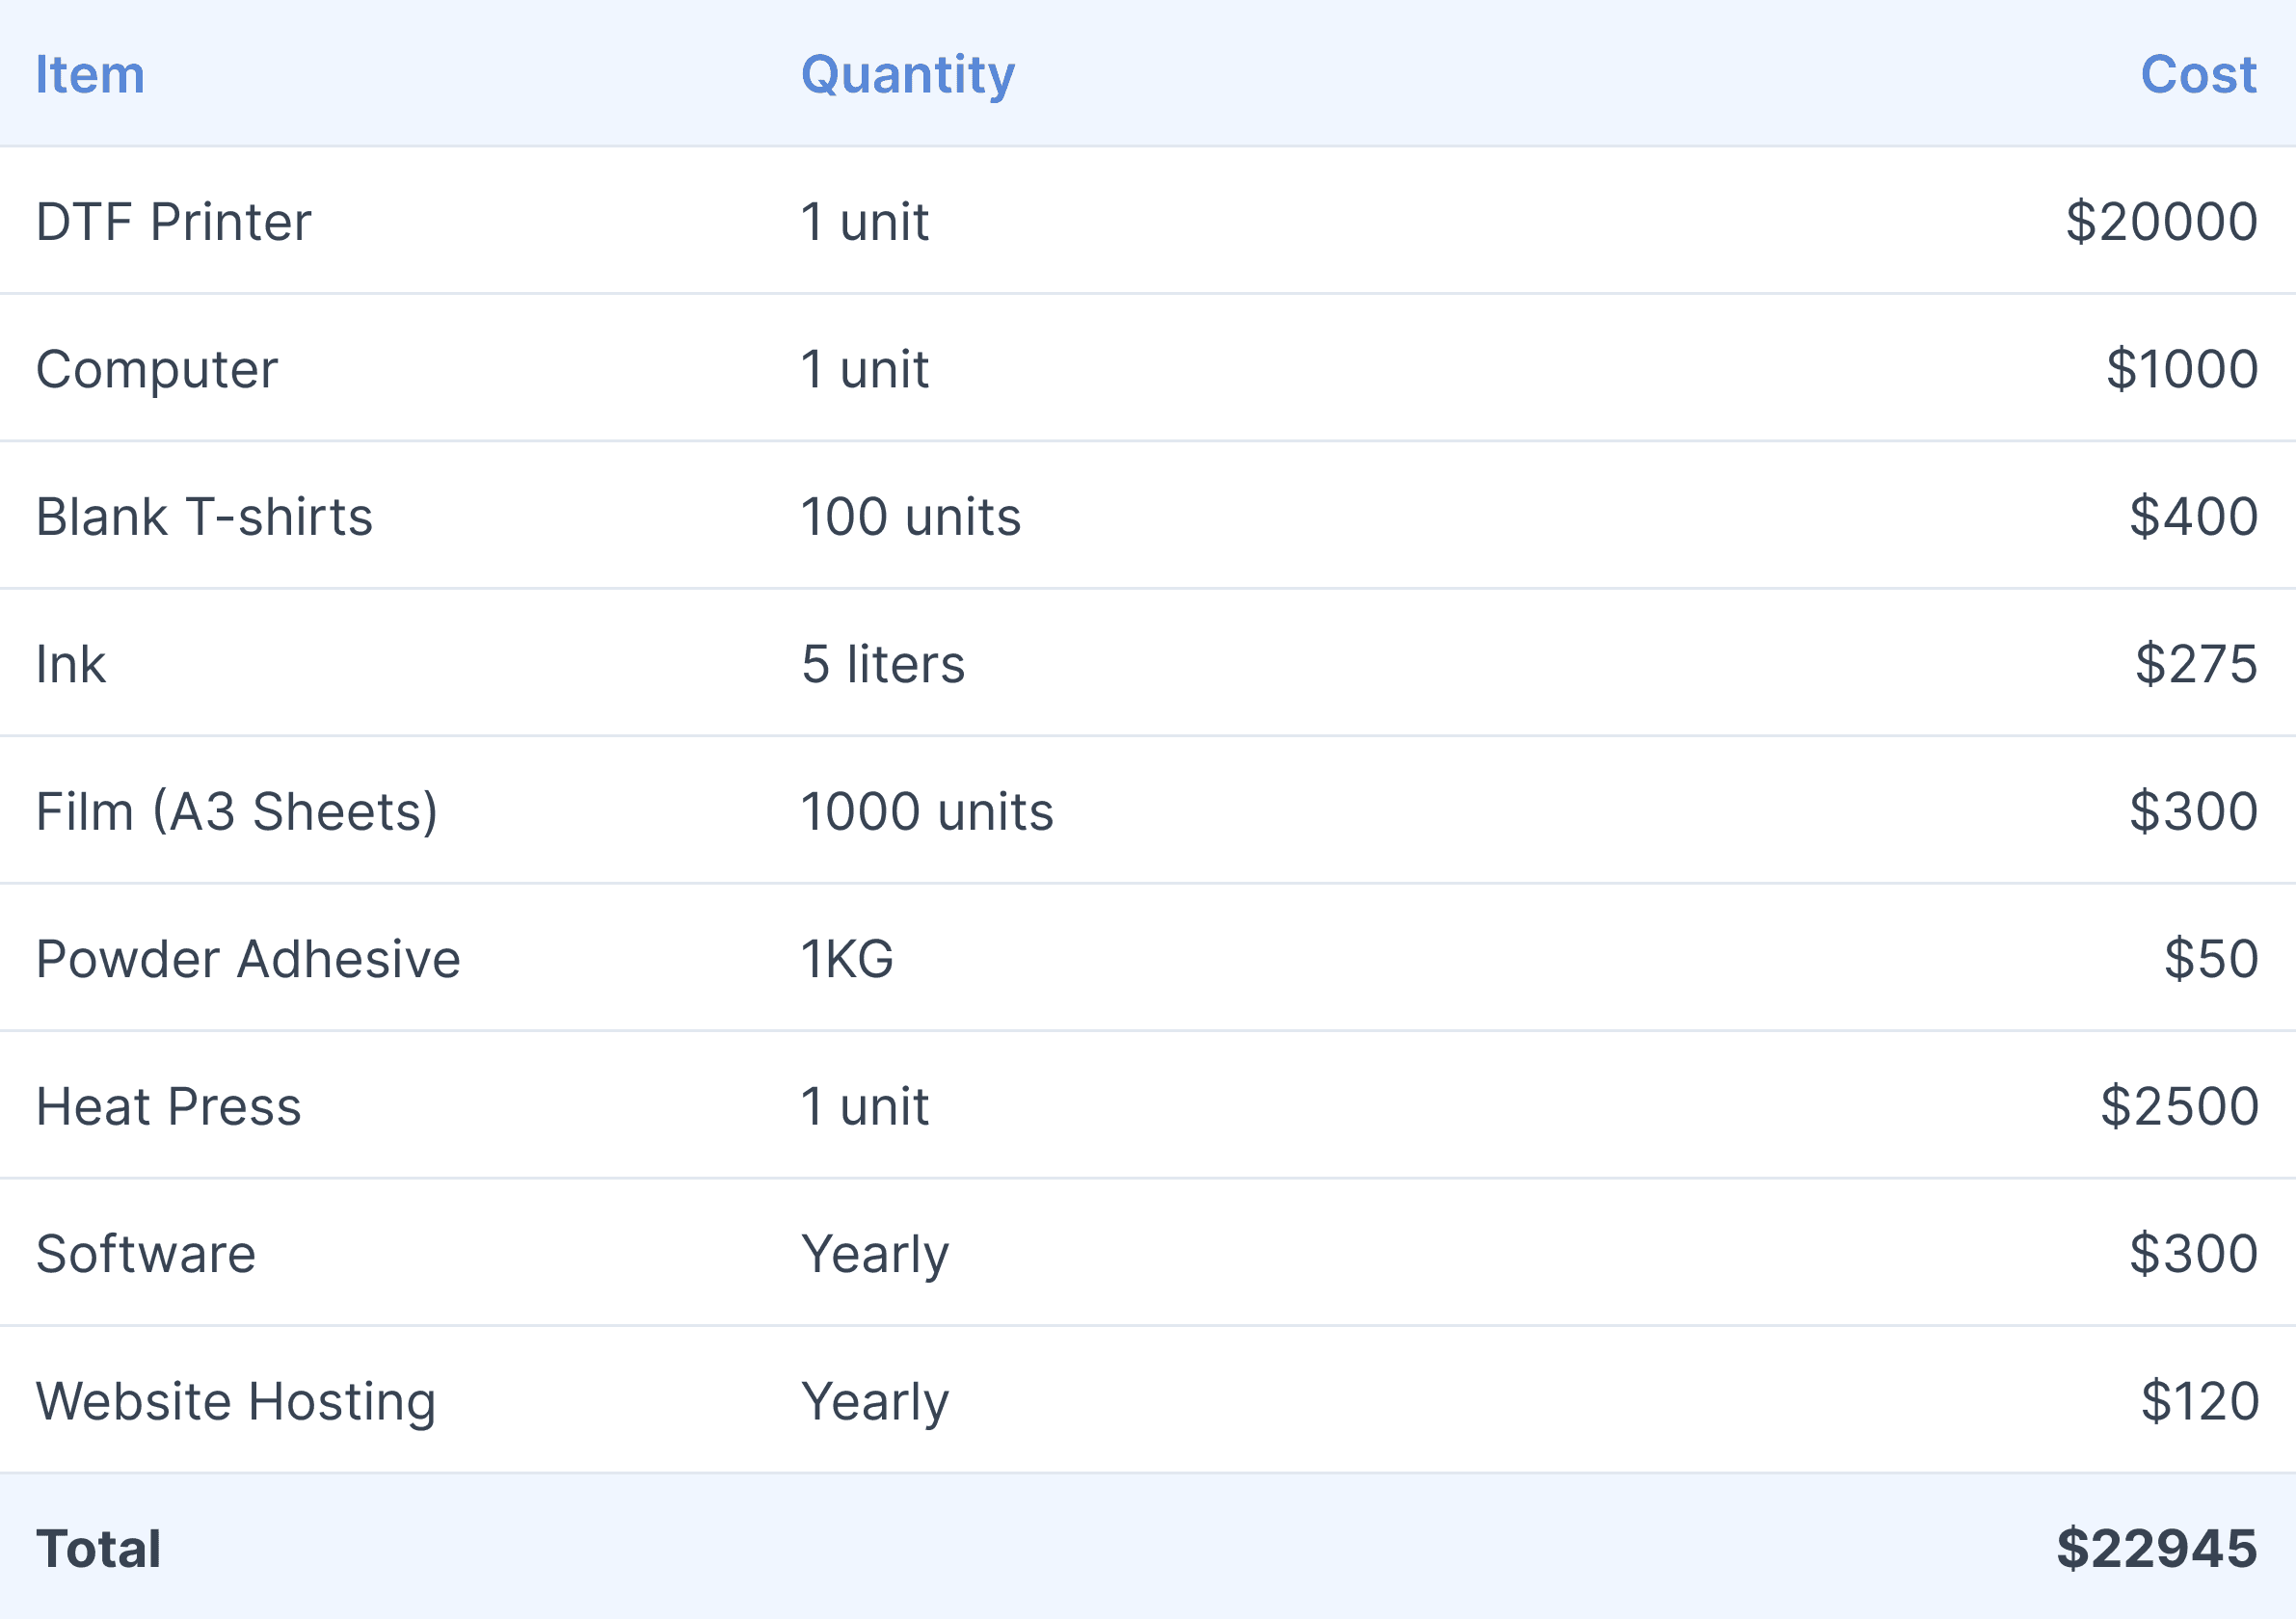
Task: Click the Quantity column header
Action: [908, 75]
